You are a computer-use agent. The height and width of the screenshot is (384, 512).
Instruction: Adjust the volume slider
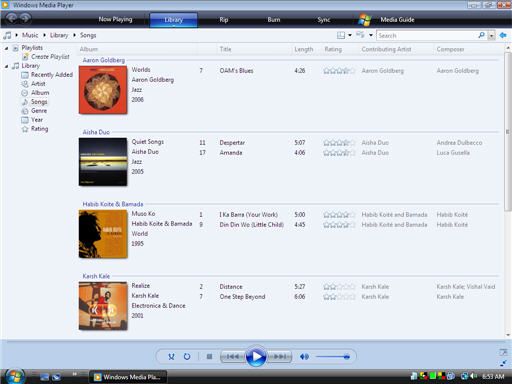(332, 357)
